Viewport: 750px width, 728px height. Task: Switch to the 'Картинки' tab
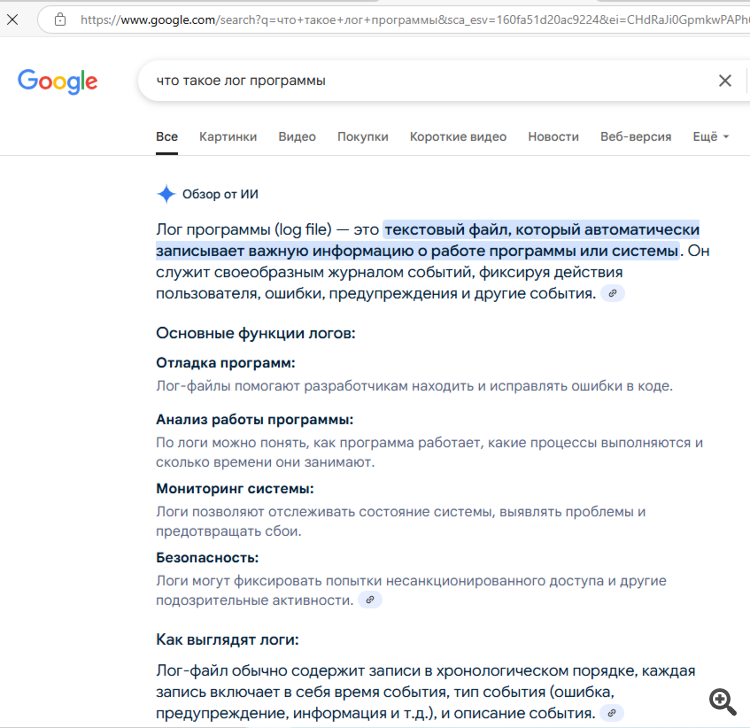tap(228, 137)
